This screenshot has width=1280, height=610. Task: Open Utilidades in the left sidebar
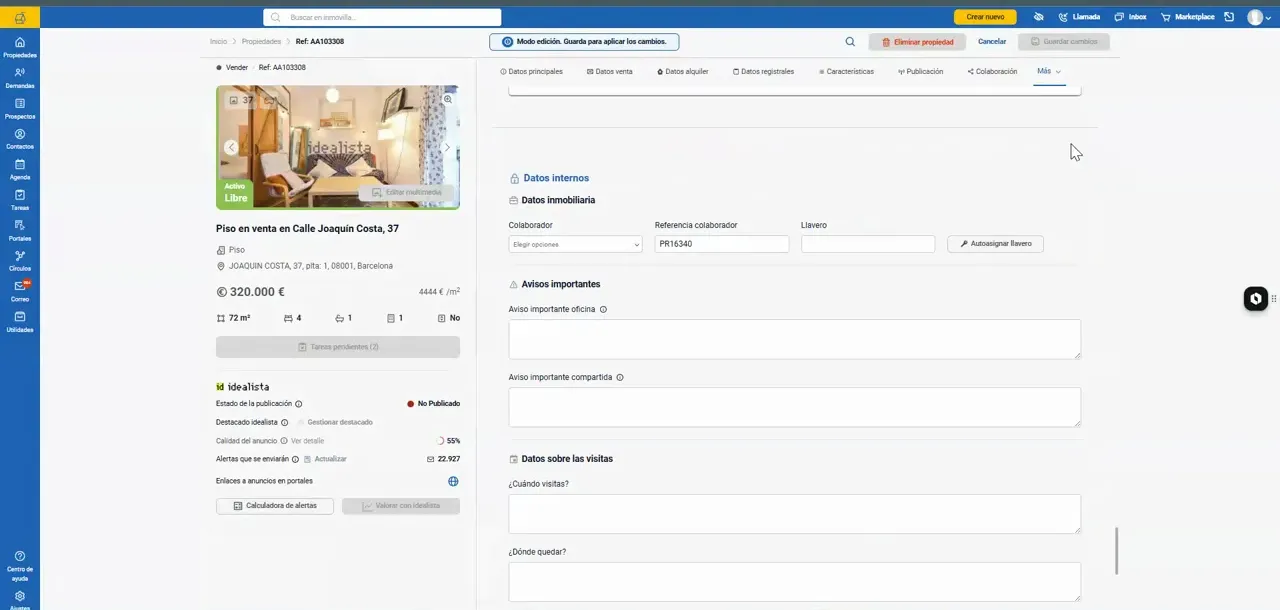coord(20,322)
